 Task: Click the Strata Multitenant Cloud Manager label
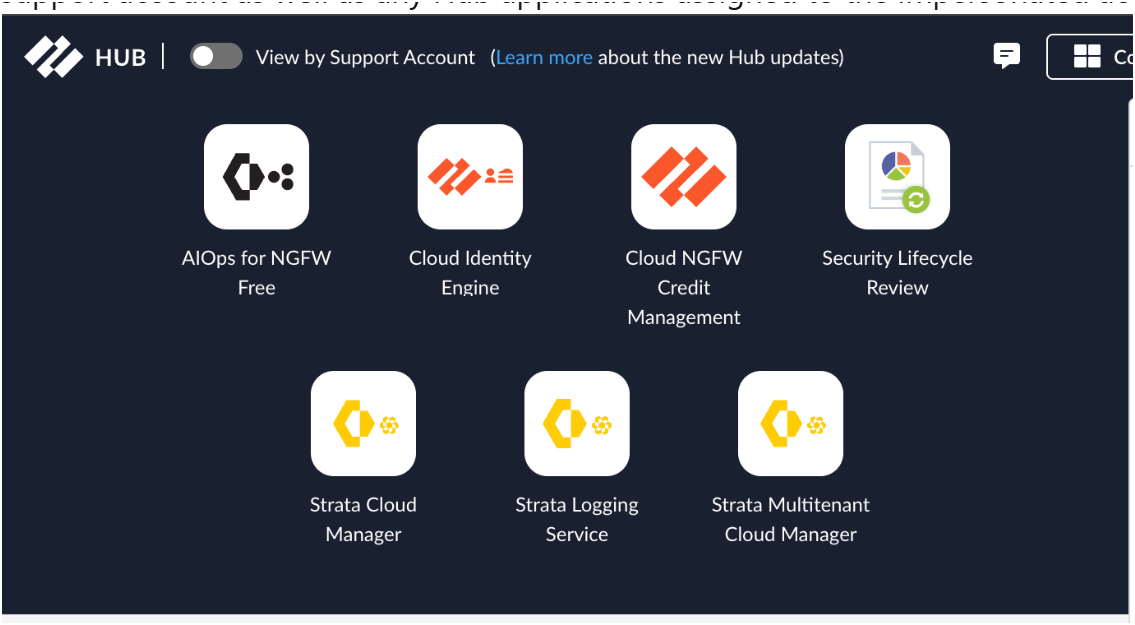790,519
